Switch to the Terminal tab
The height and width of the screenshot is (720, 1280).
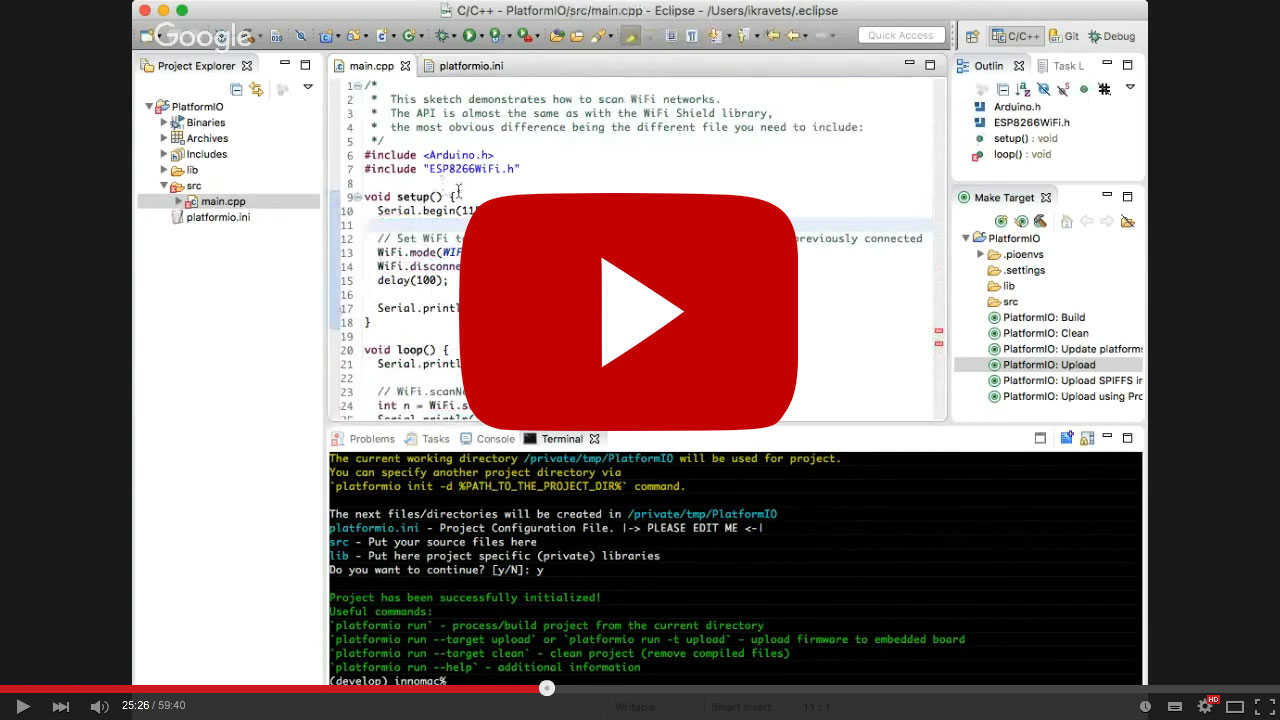[561, 439]
